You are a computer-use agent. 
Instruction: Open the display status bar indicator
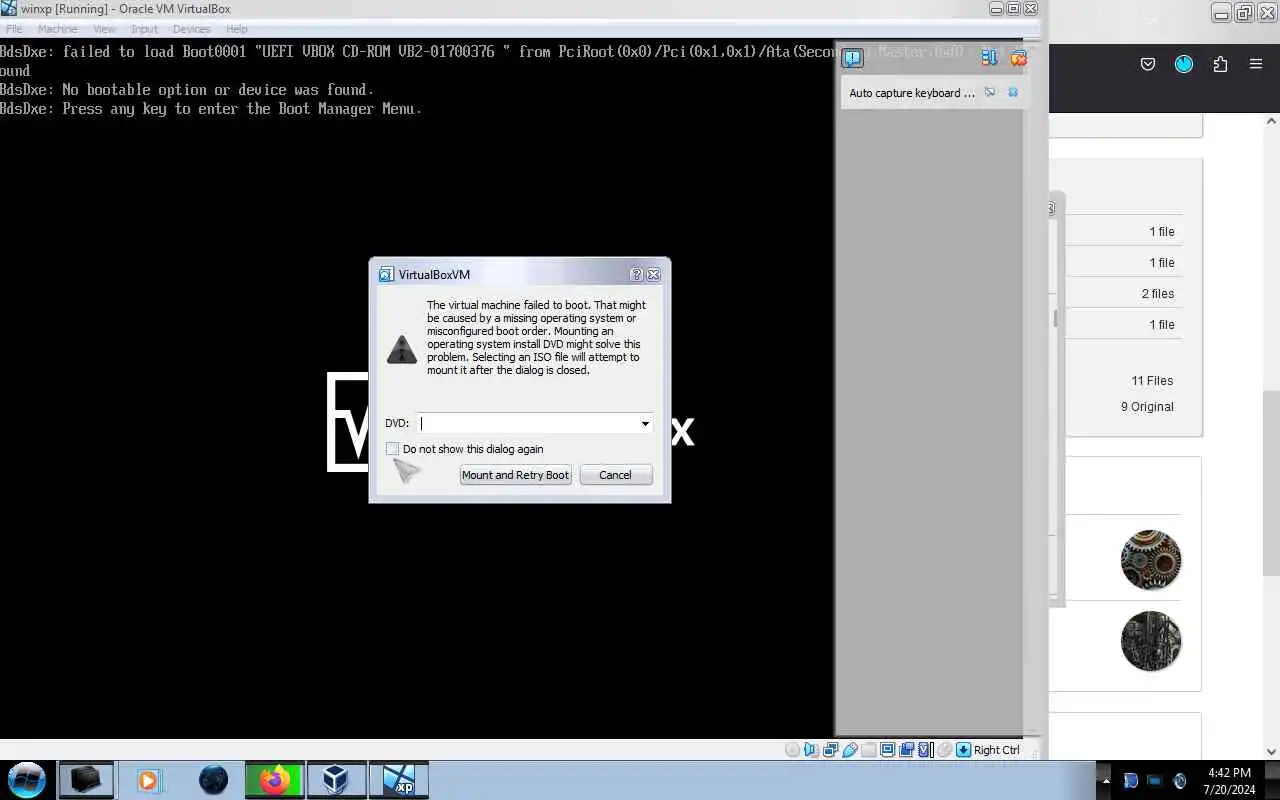(888, 750)
